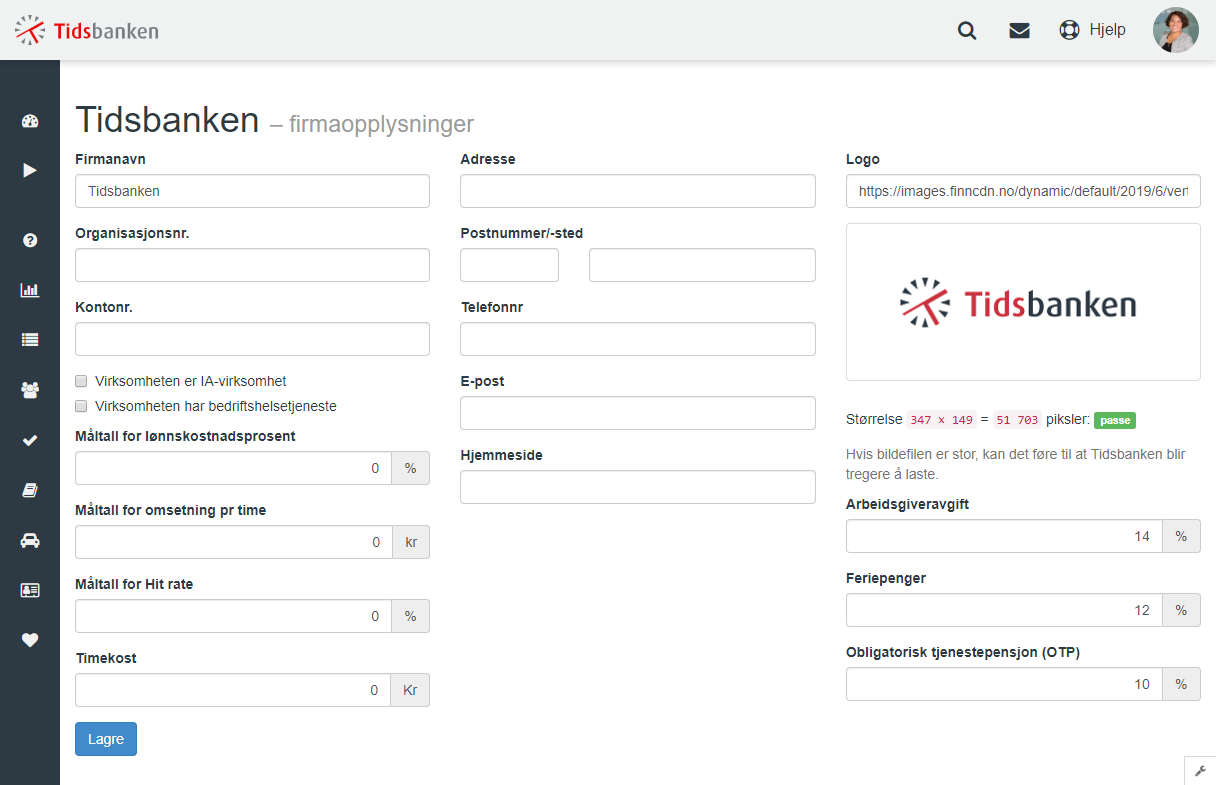Focus the Timekost input field
Viewport: 1216px width, 785px height.
point(233,690)
